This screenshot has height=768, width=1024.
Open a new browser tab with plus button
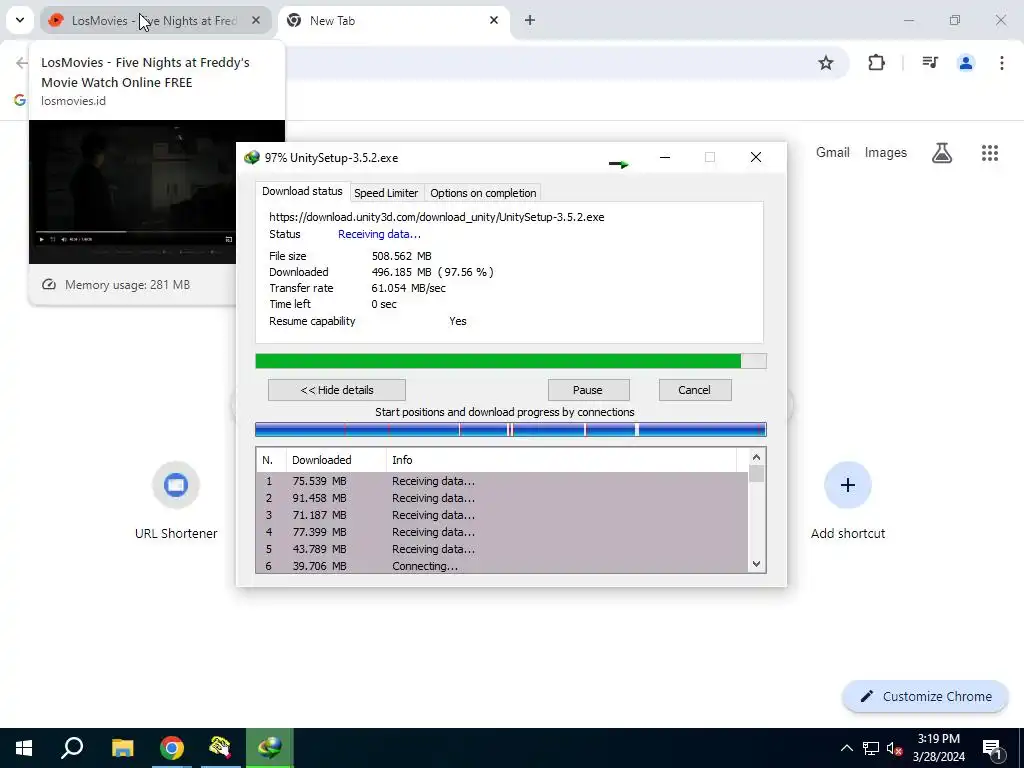530,20
